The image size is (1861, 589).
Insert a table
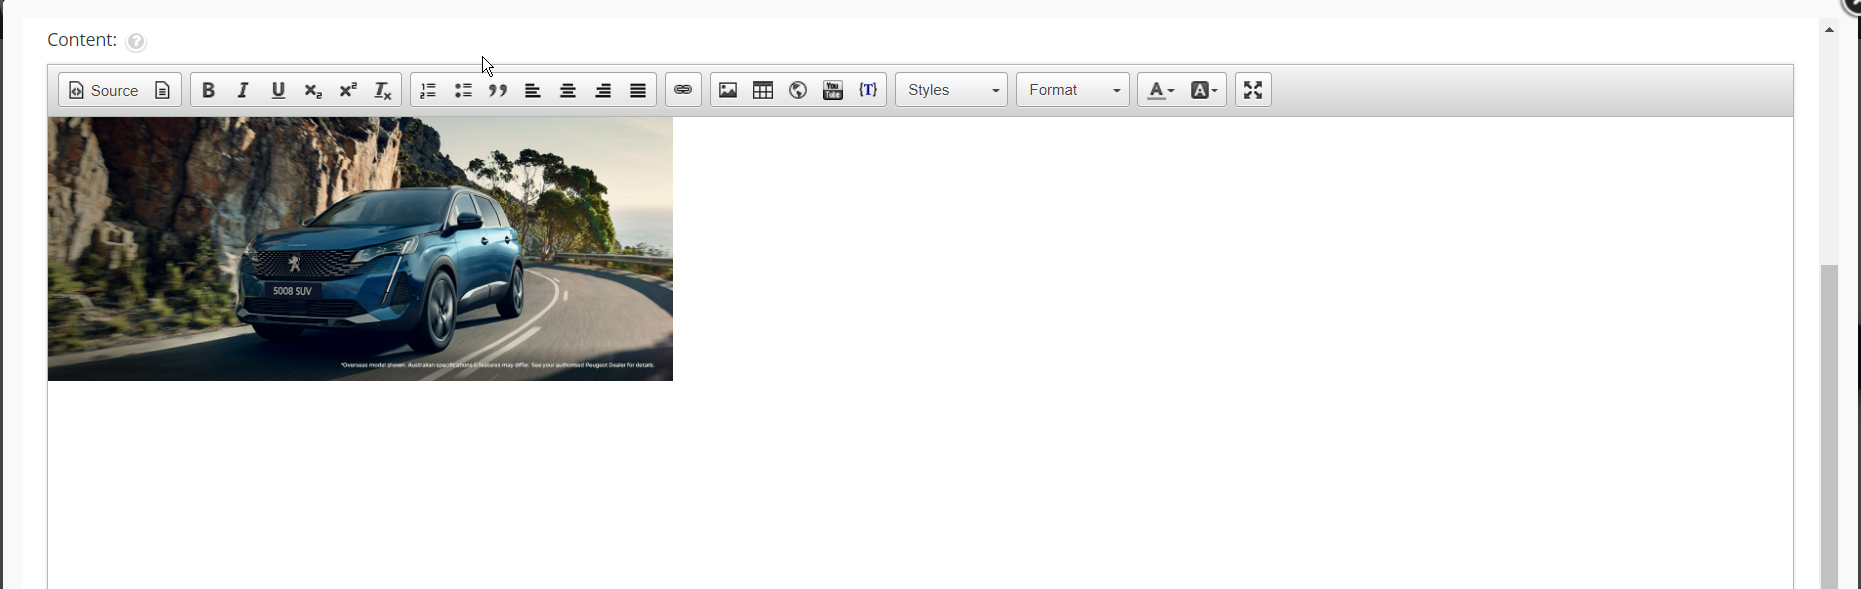pos(763,90)
